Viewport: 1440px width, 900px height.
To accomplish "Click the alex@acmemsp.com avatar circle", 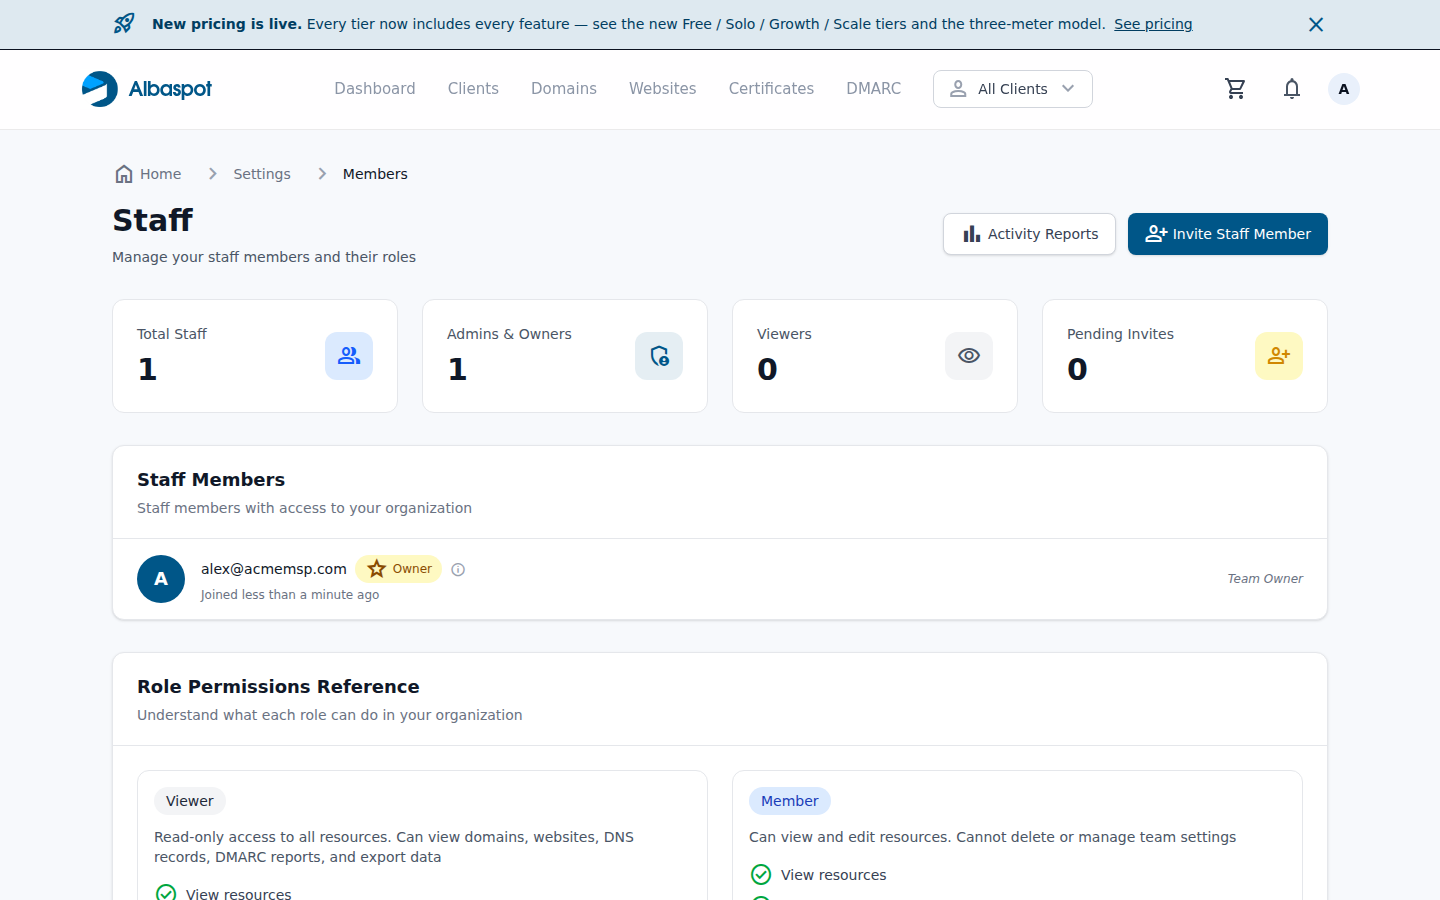I will point(161,579).
